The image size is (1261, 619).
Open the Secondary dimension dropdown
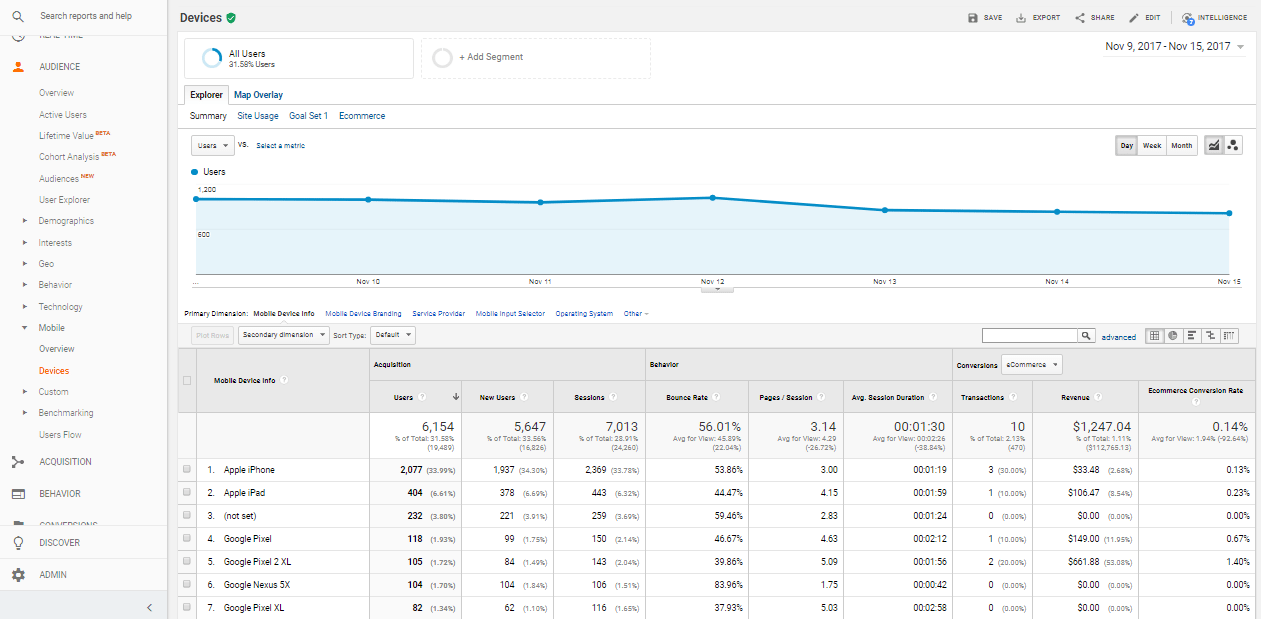pos(284,335)
